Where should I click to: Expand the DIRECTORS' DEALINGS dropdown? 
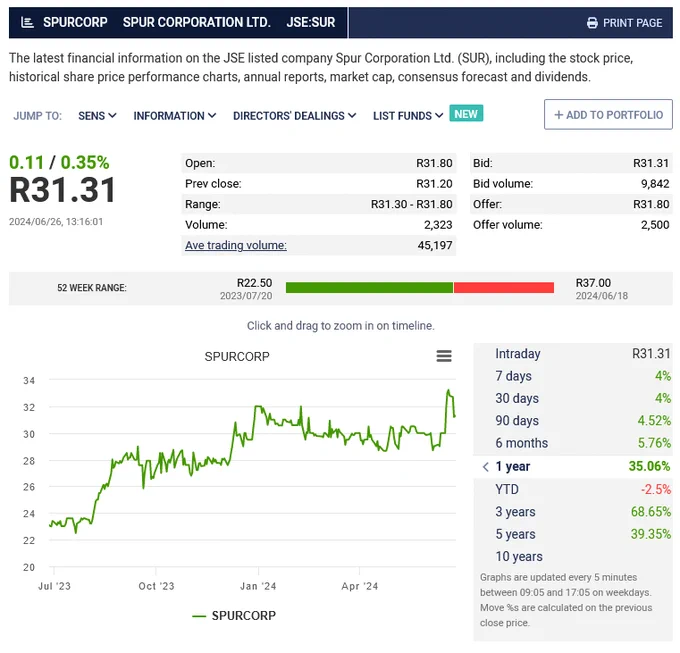click(294, 116)
